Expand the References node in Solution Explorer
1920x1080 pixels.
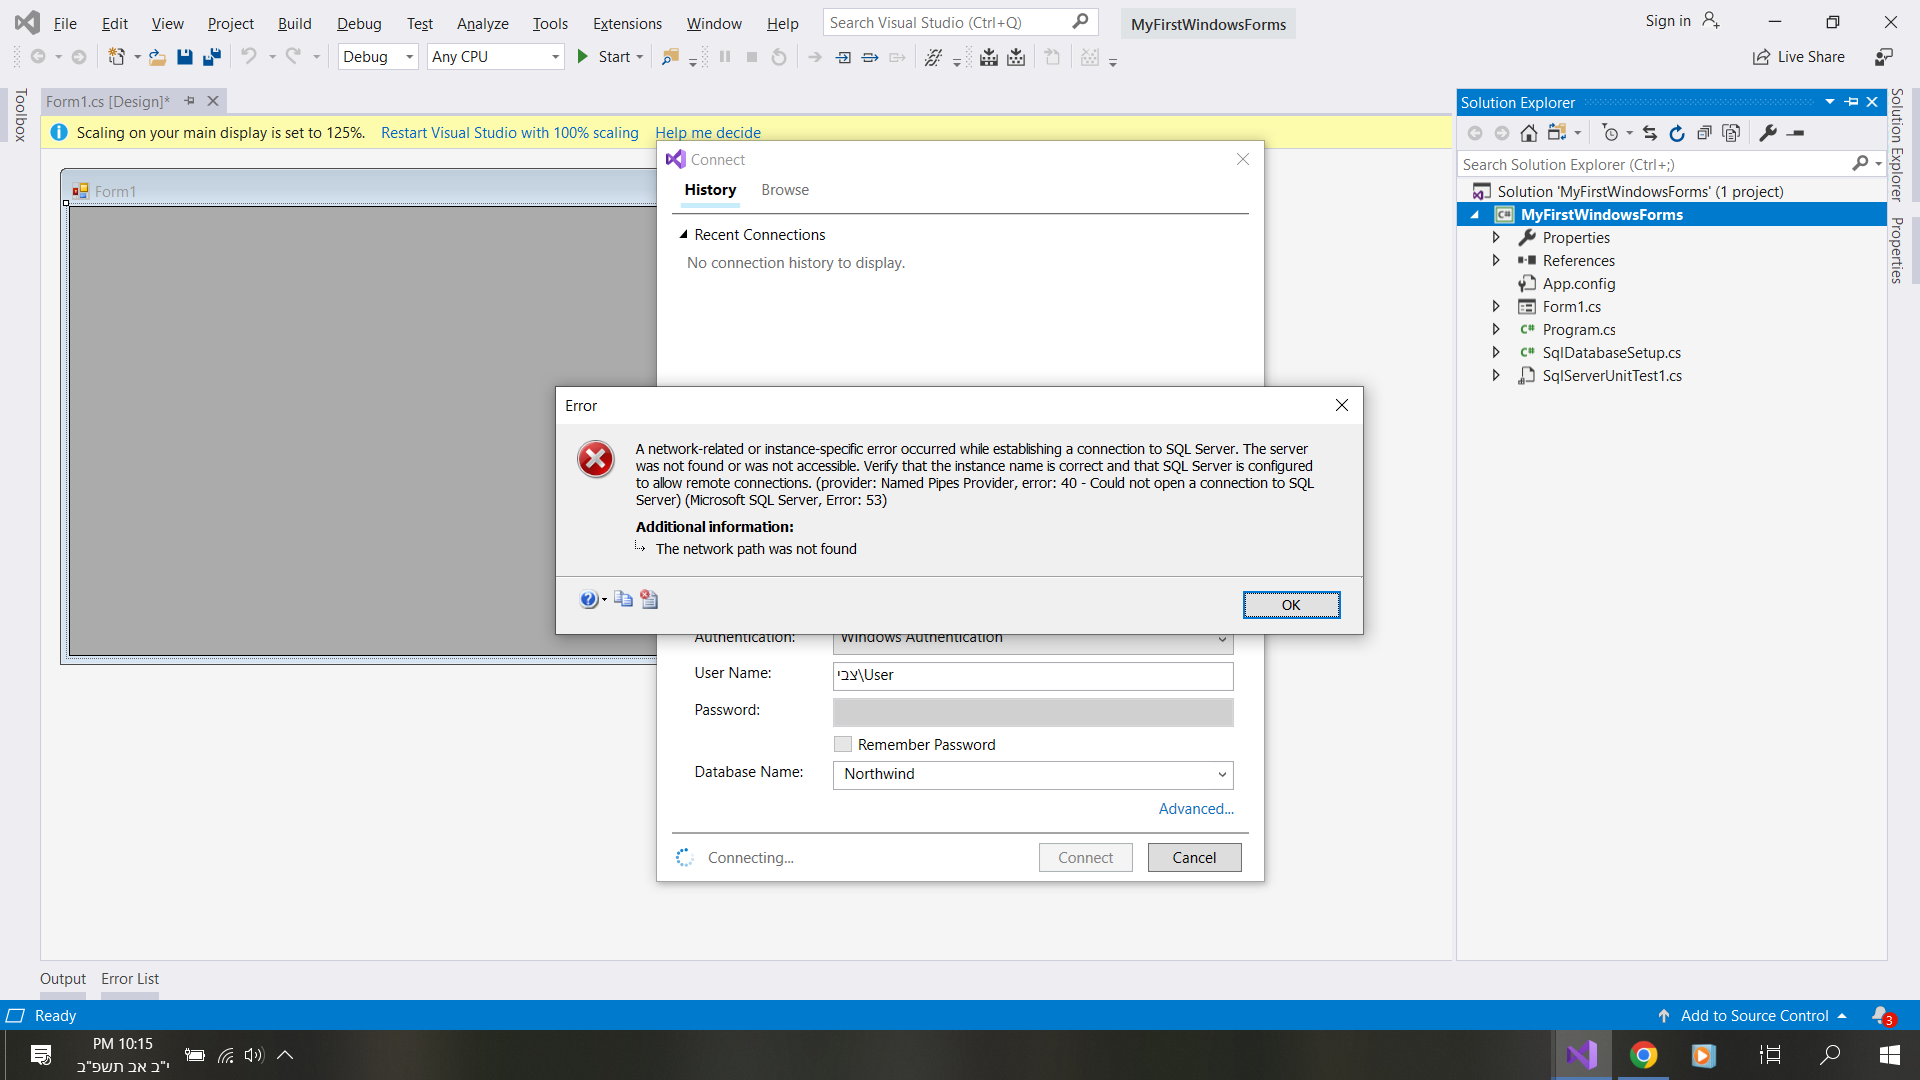coord(1496,260)
